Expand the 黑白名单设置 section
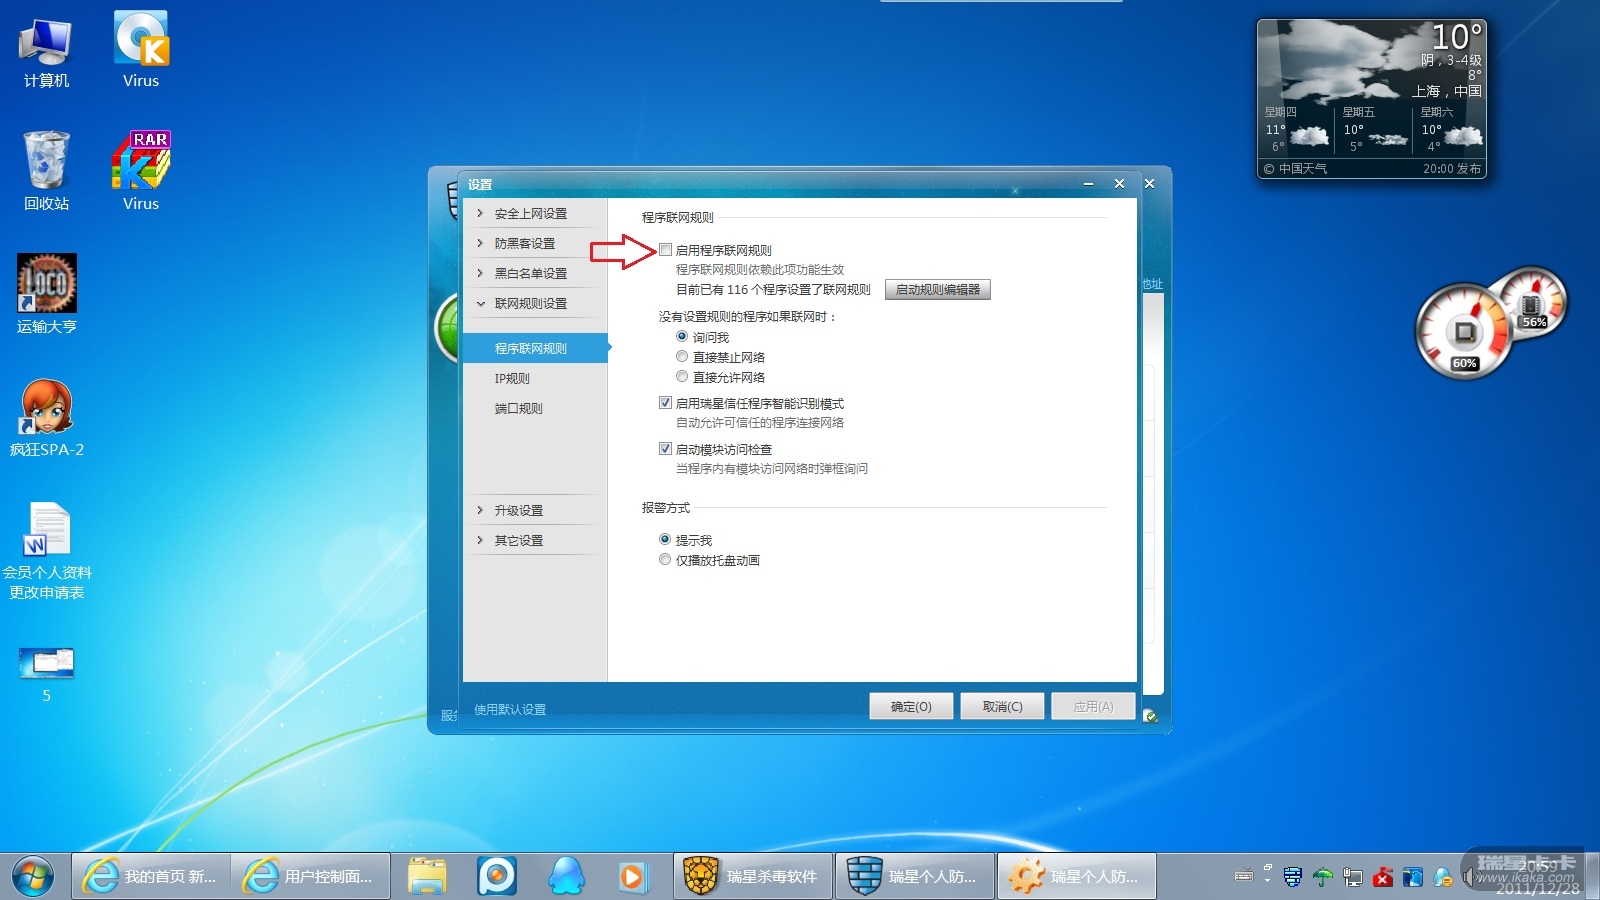This screenshot has width=1600, height=900. coord(535,273)
